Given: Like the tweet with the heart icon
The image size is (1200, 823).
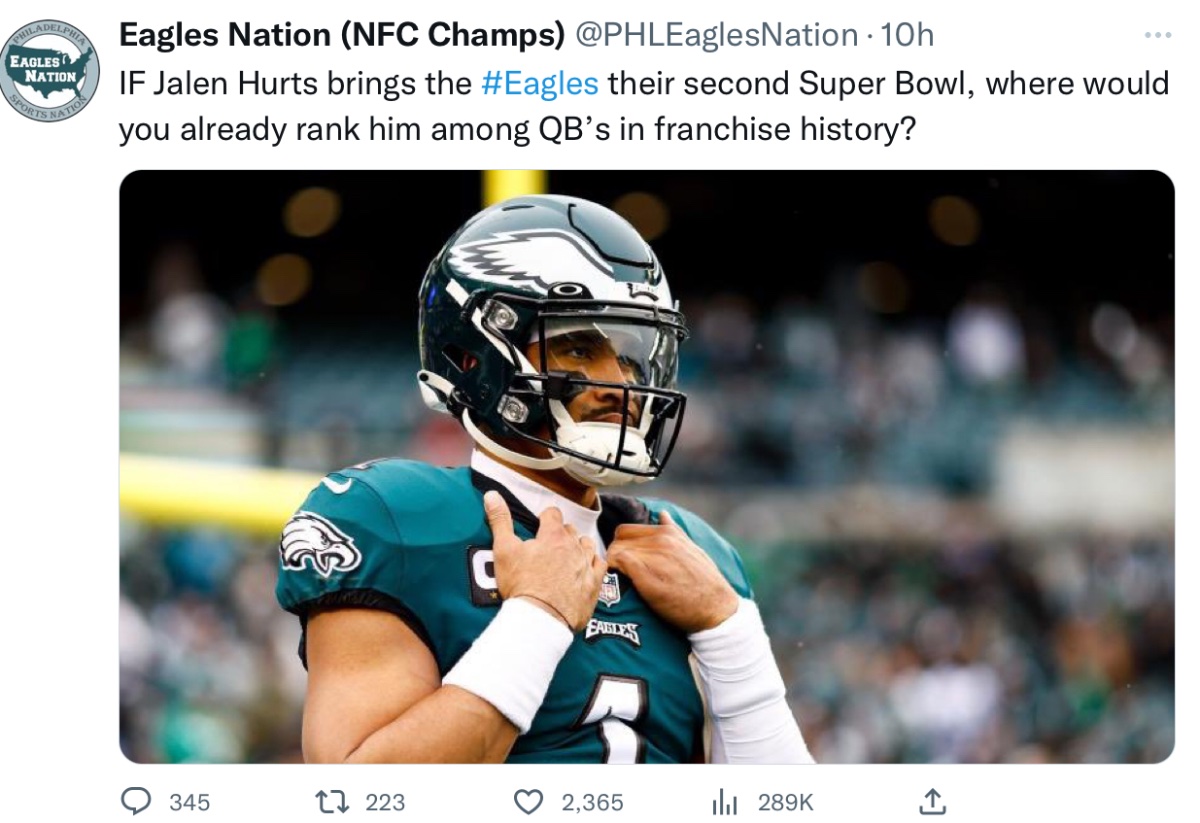Looking at the screenshot, I should click(x=529, y=801).
